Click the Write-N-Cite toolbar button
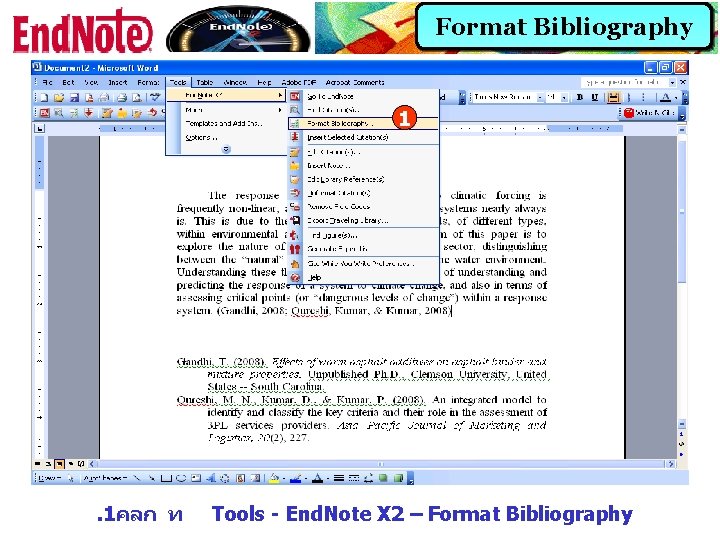This screenshot has width=720, height=540. [649, 112]
